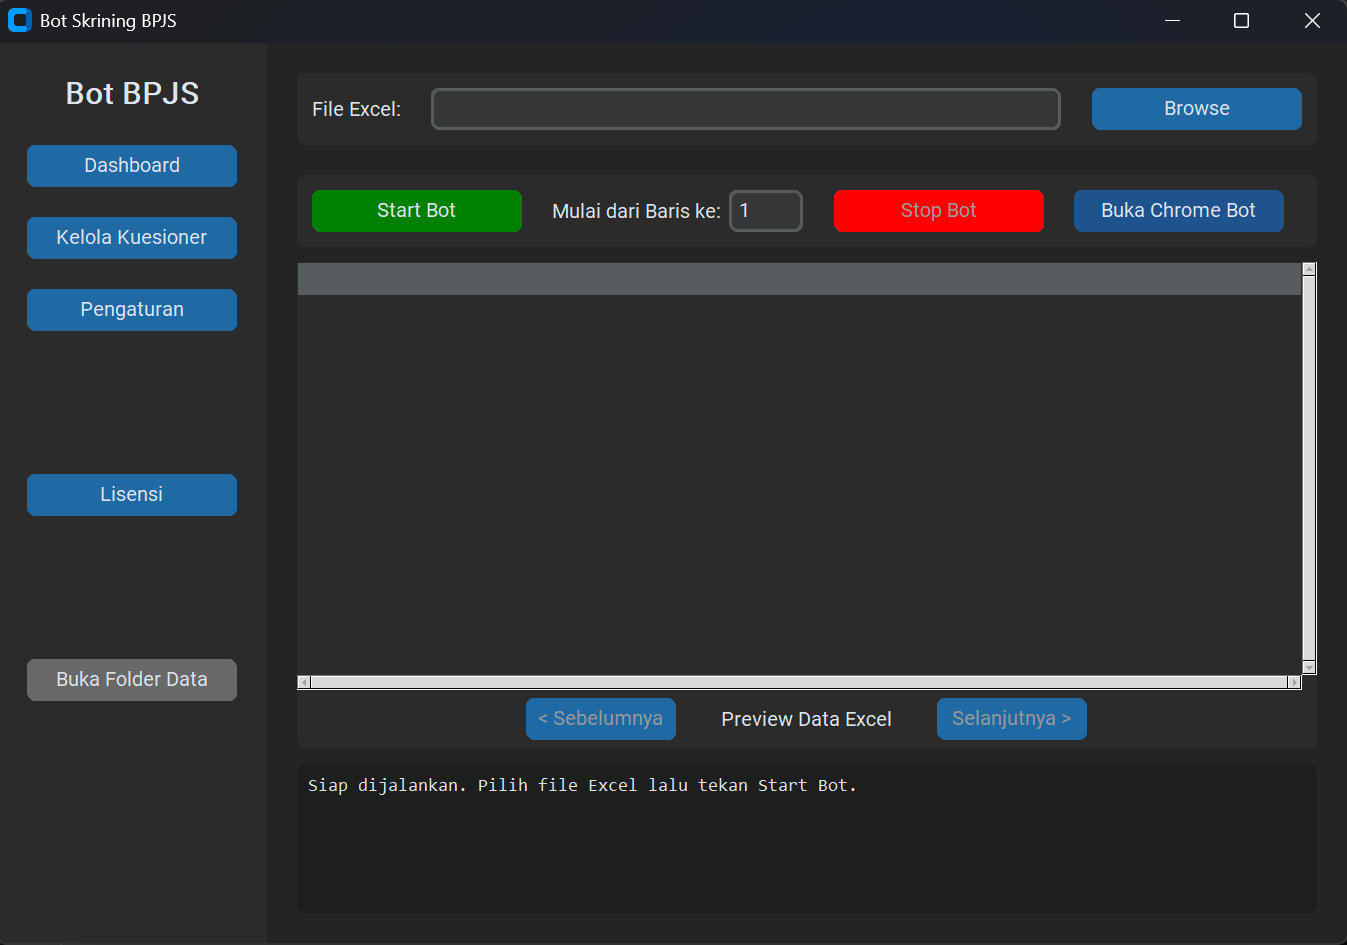1347x945 pixels.
Task: Open the Lisensi page
Action: click(x=132, y=495)
